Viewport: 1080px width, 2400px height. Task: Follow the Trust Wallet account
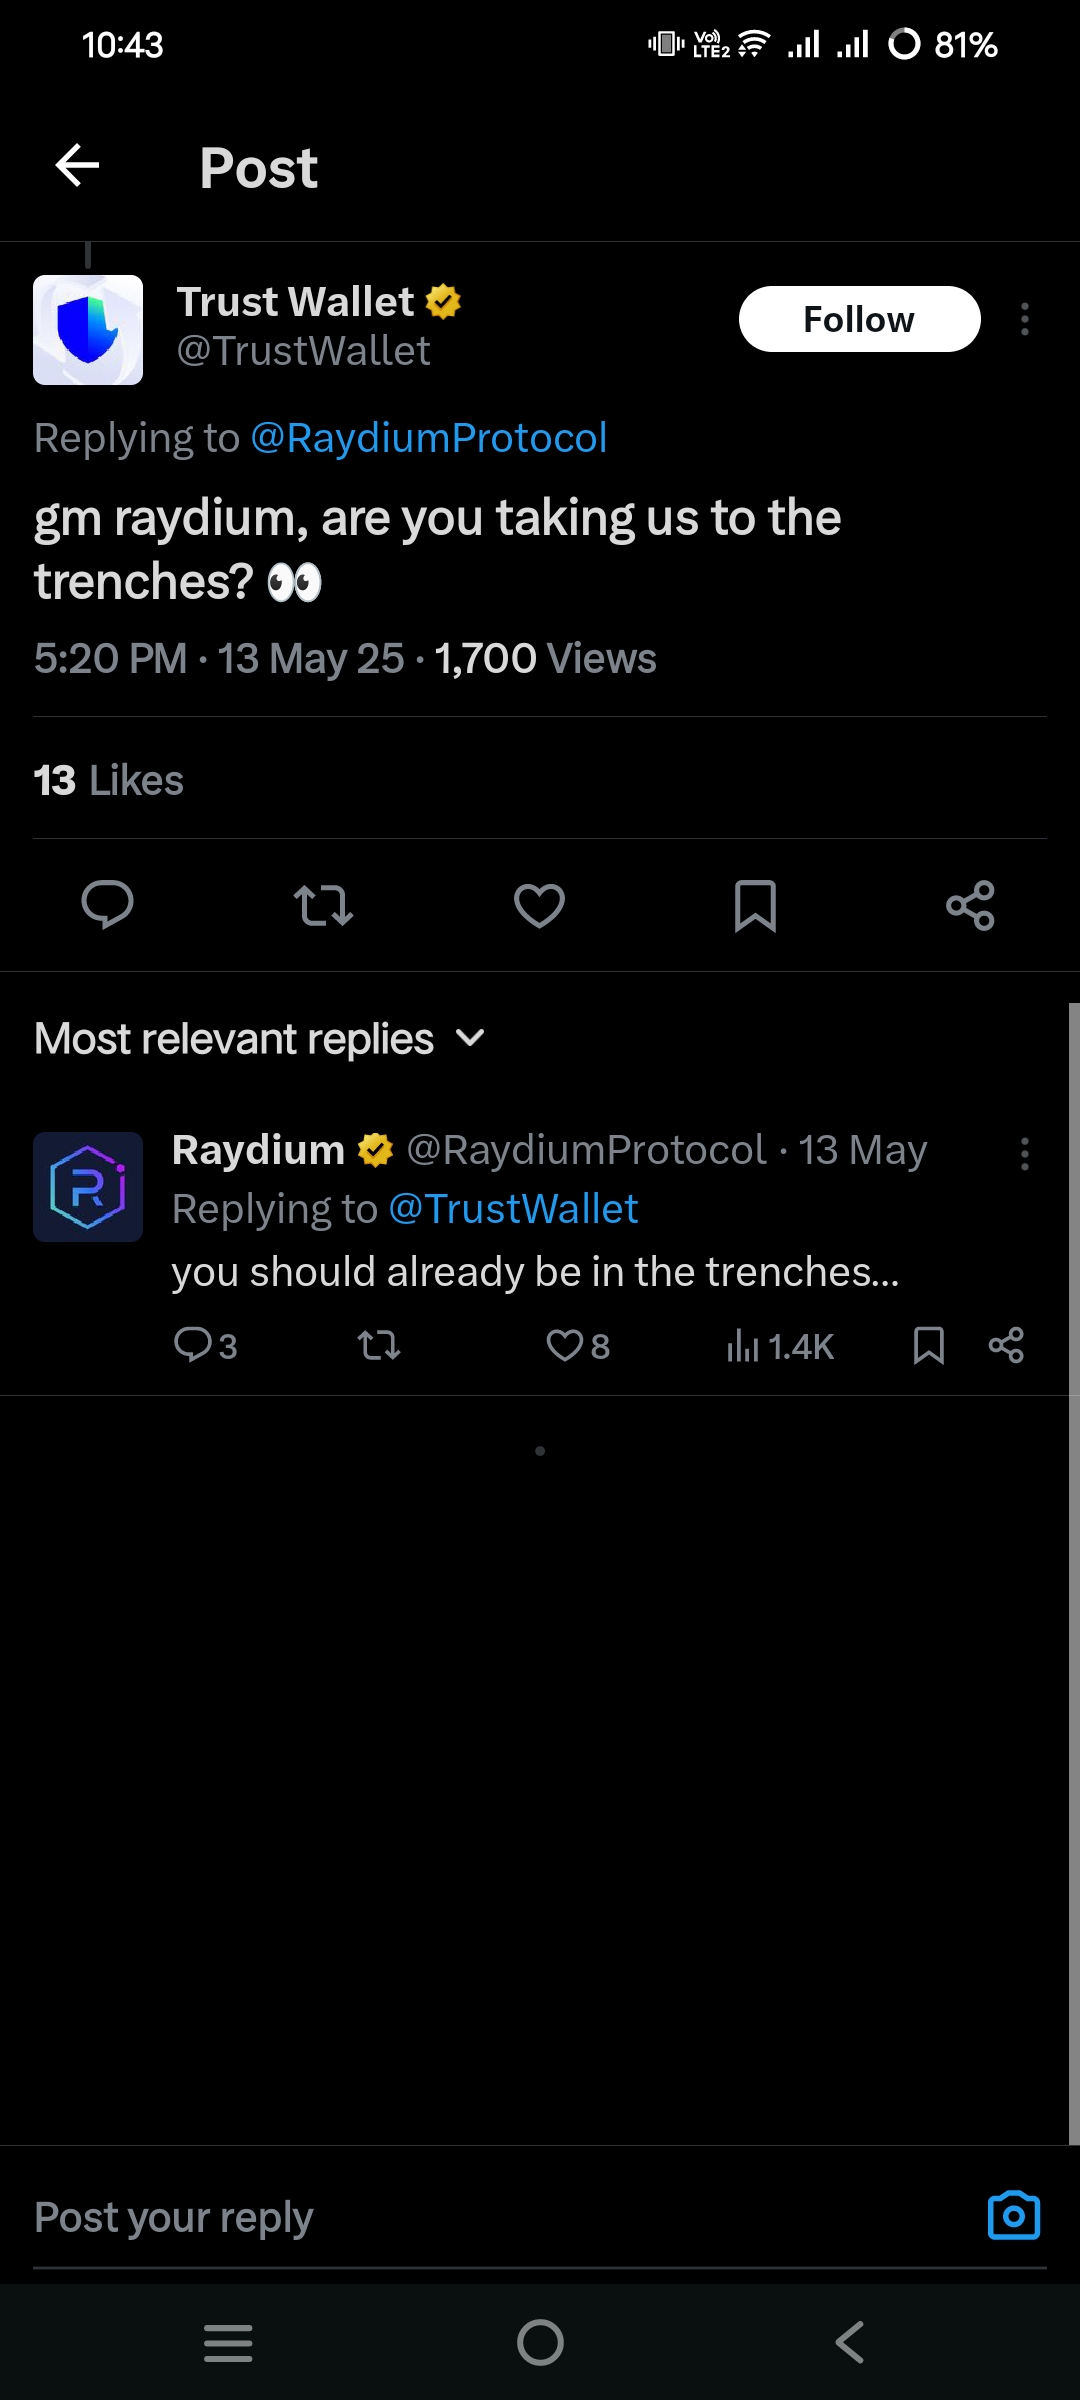[x=859, y=320]
